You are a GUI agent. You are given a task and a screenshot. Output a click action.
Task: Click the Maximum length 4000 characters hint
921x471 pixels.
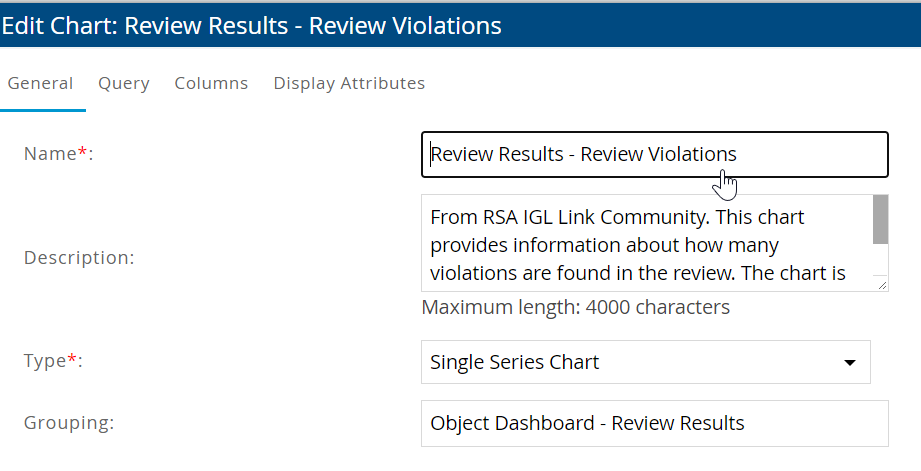[x=575, y=307]
